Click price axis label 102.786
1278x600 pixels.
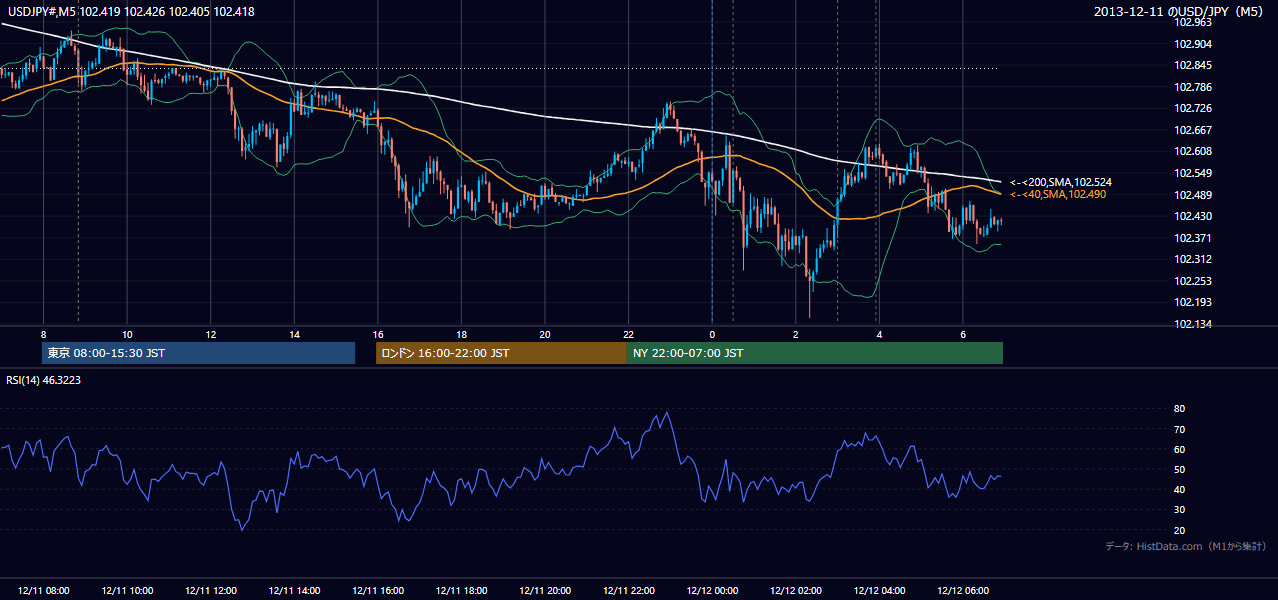pyautogui.click(x=1192, y=87)
